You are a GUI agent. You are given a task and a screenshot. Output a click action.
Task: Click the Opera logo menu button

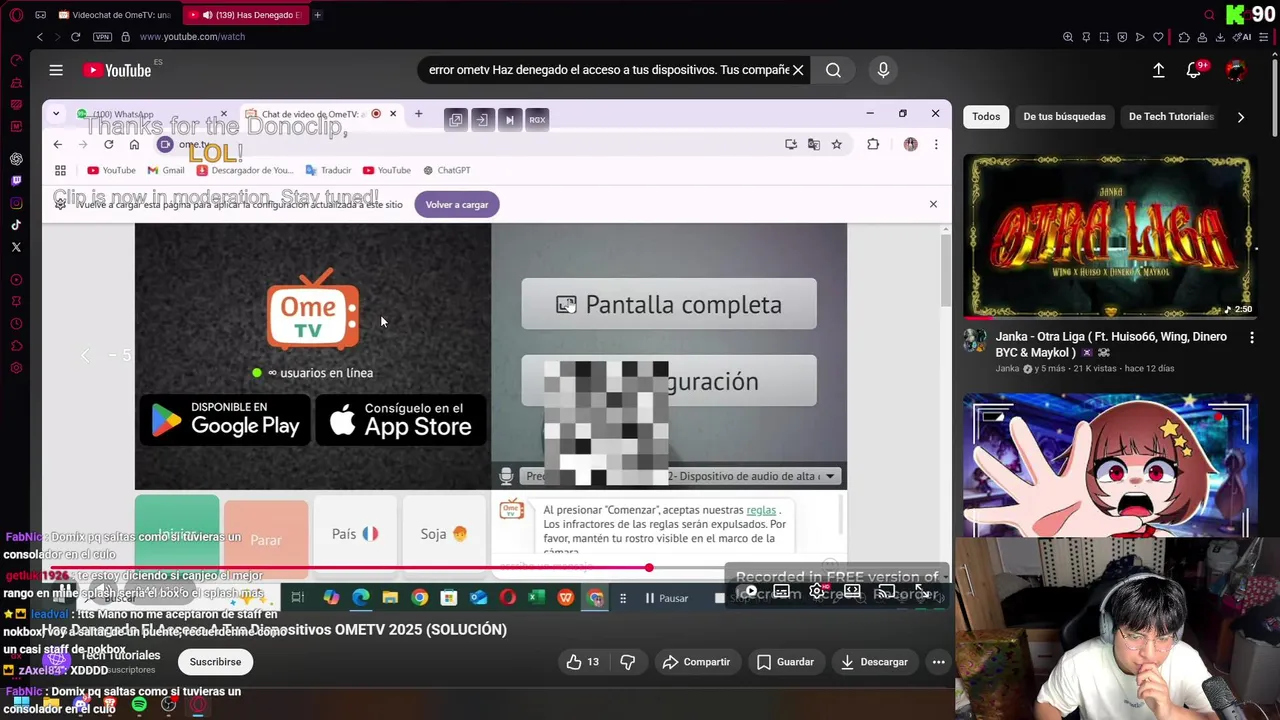[16, 15]
